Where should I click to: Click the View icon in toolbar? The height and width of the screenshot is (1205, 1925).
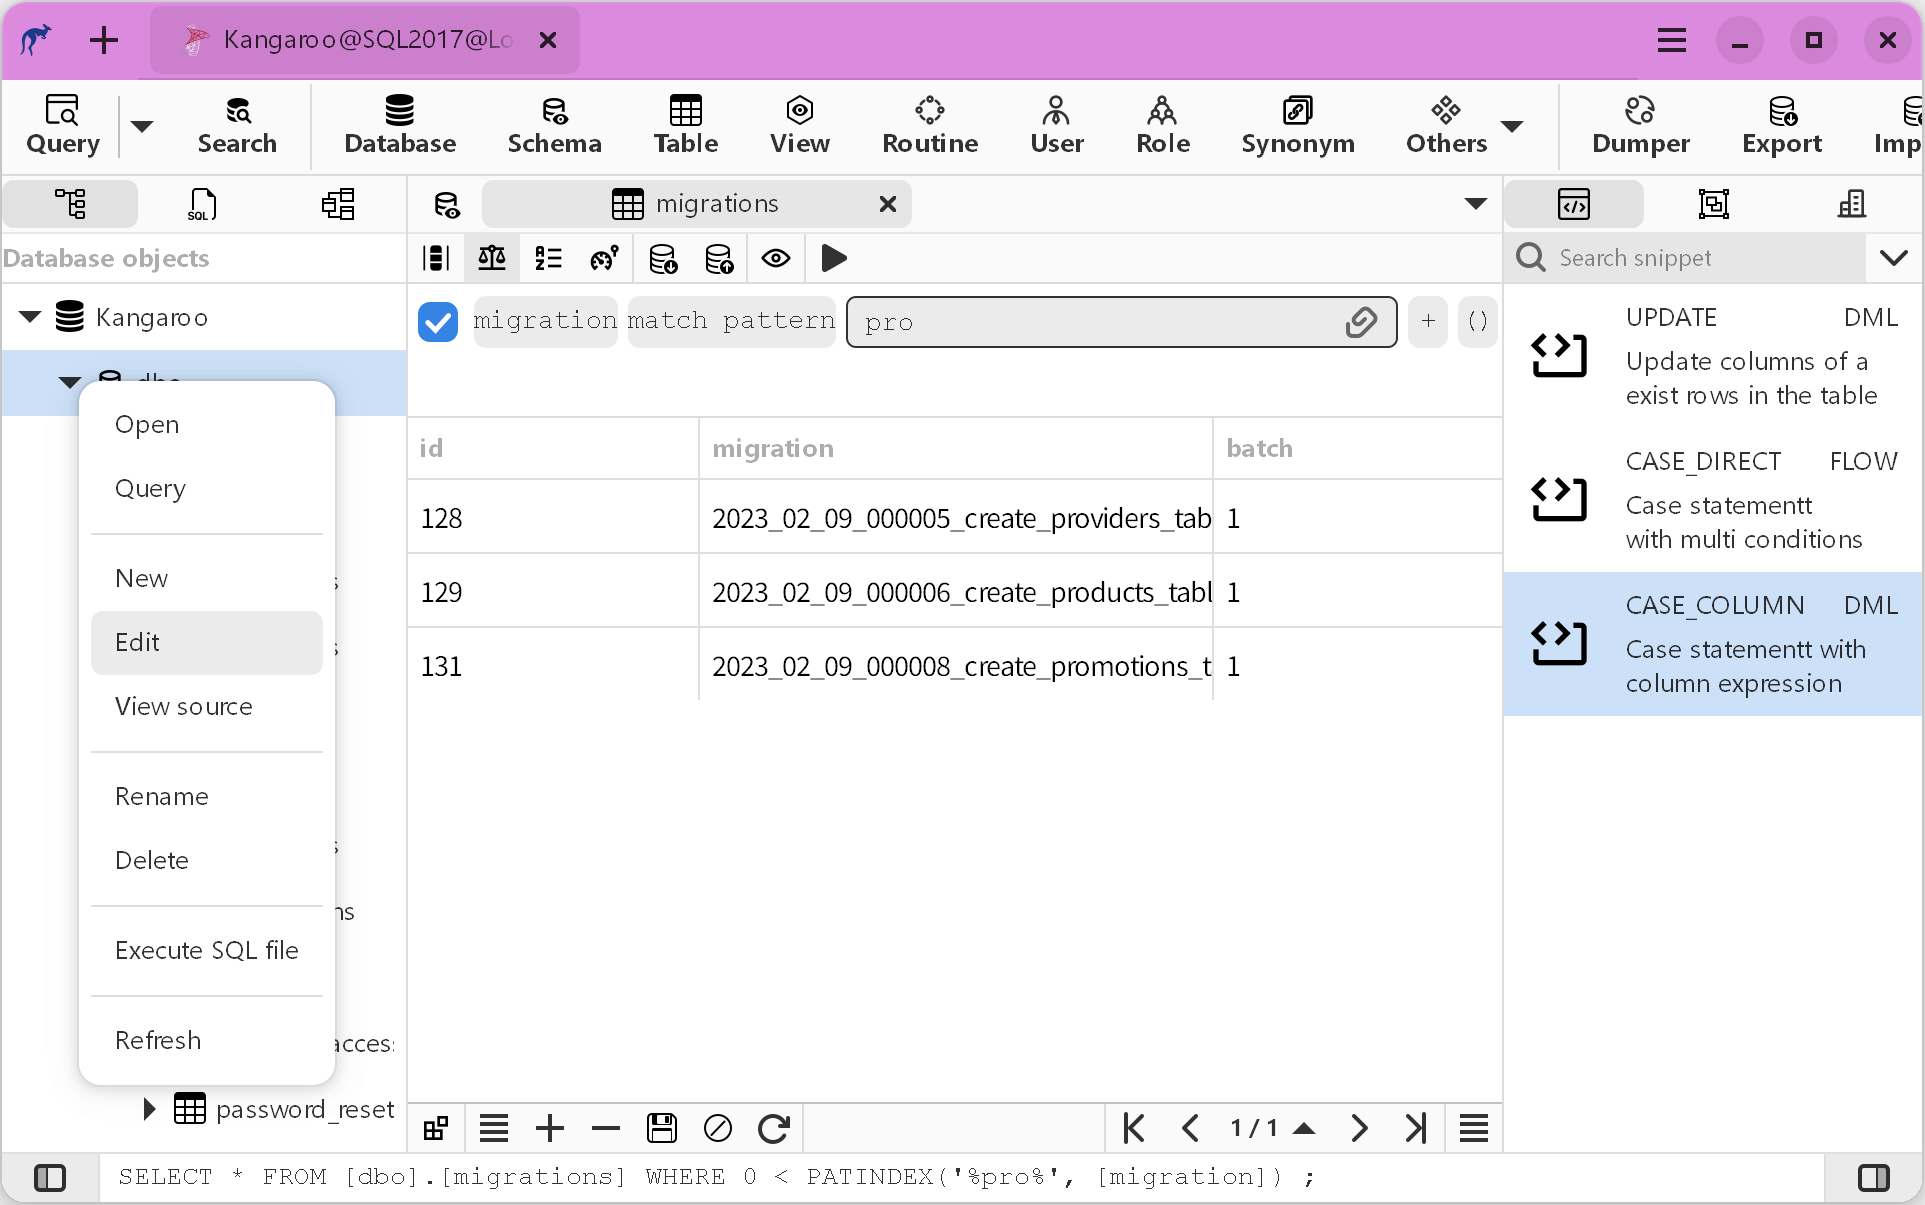click(x=798, y=124)
